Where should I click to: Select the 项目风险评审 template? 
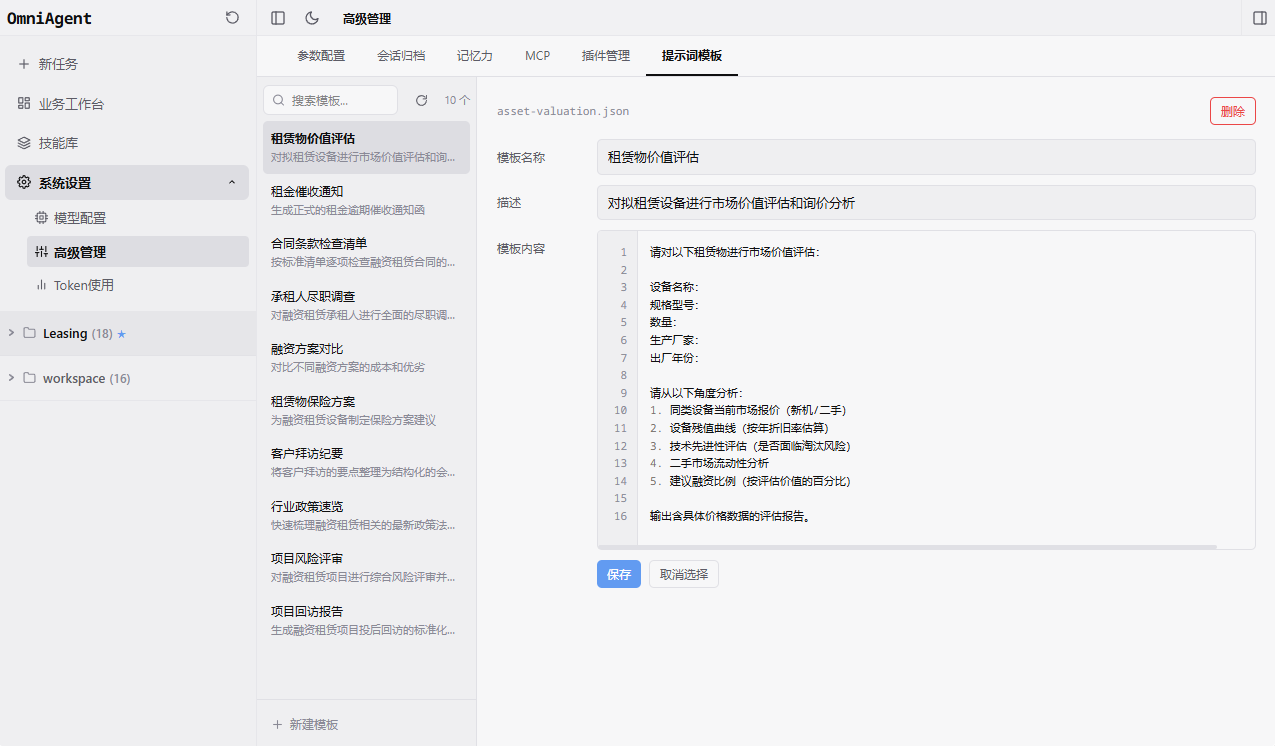click(x=366, y=567)
